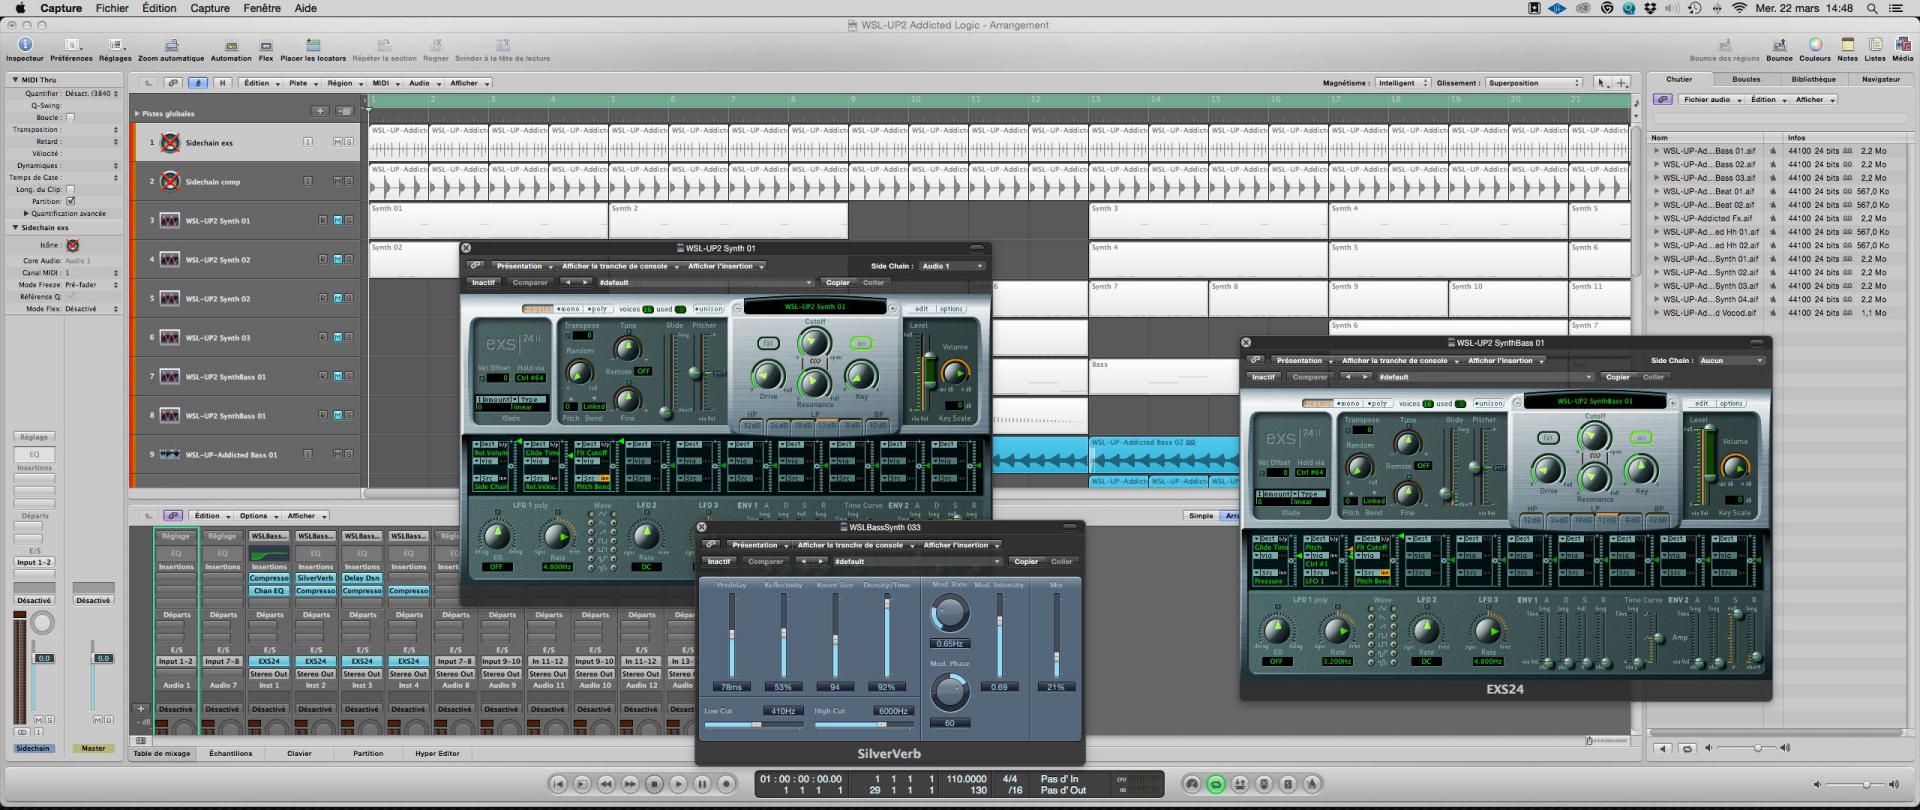Toggle the Boucle checkbox in inspector
Image resolution: width=1920 pixels, height=810 pixels.
tap(70, 117)
